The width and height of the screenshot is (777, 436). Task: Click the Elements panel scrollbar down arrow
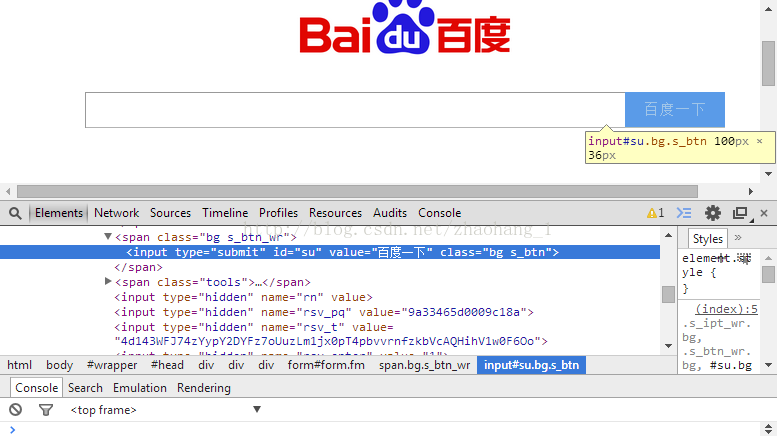(668, 346)
